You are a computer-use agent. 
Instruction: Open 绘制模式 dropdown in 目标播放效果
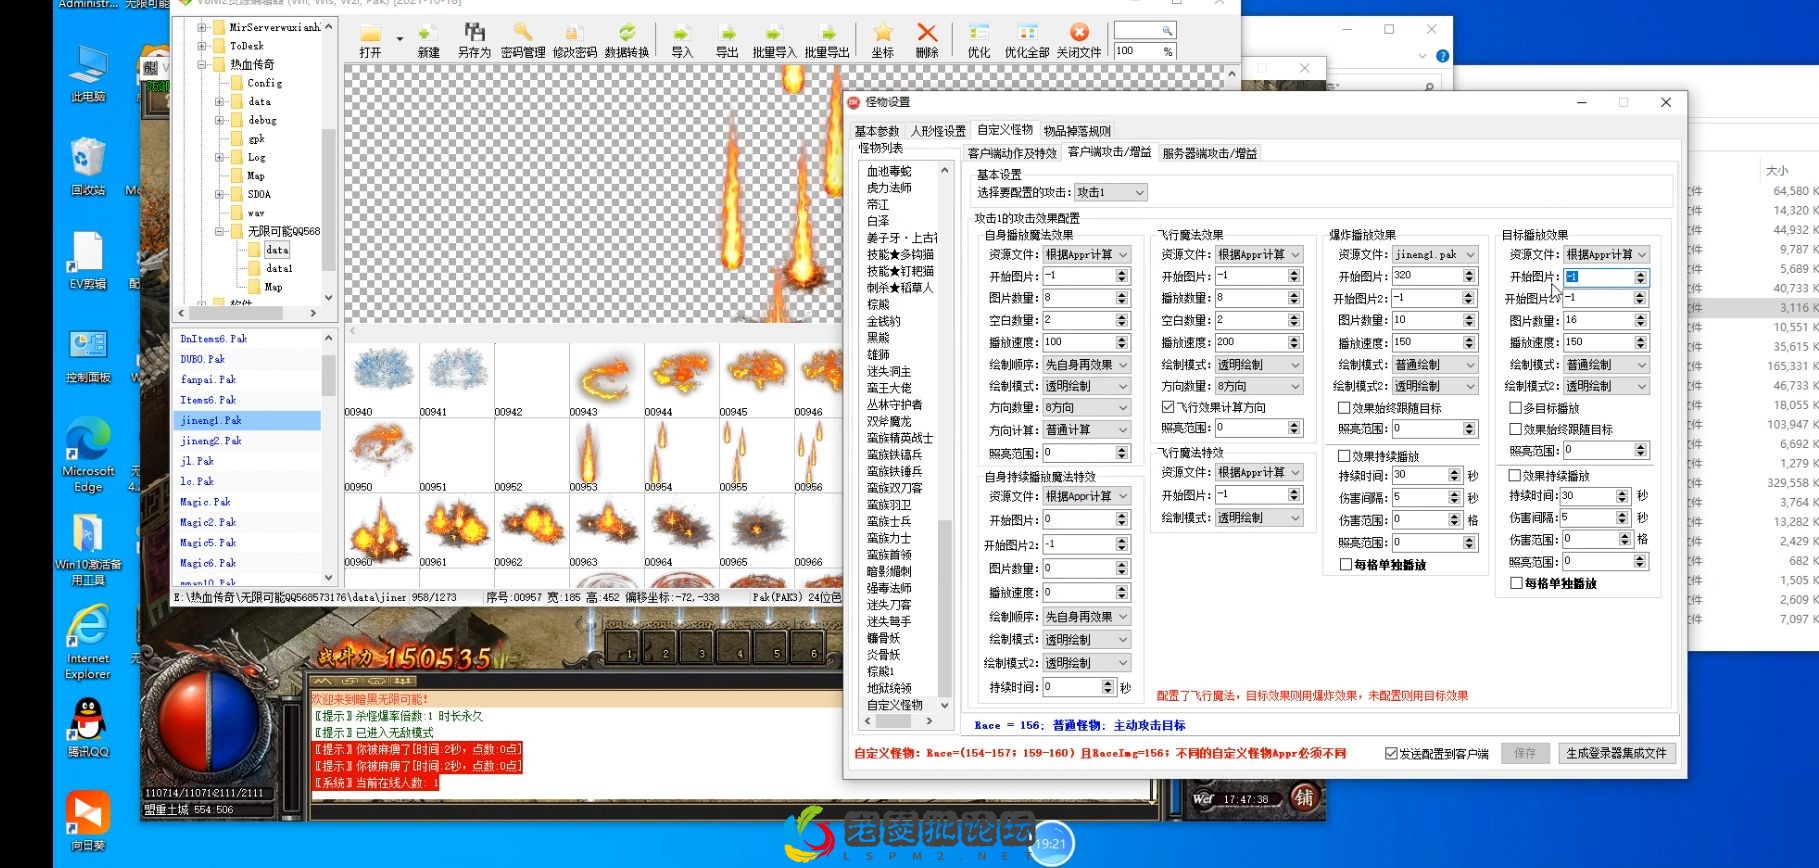(1606, 365)
